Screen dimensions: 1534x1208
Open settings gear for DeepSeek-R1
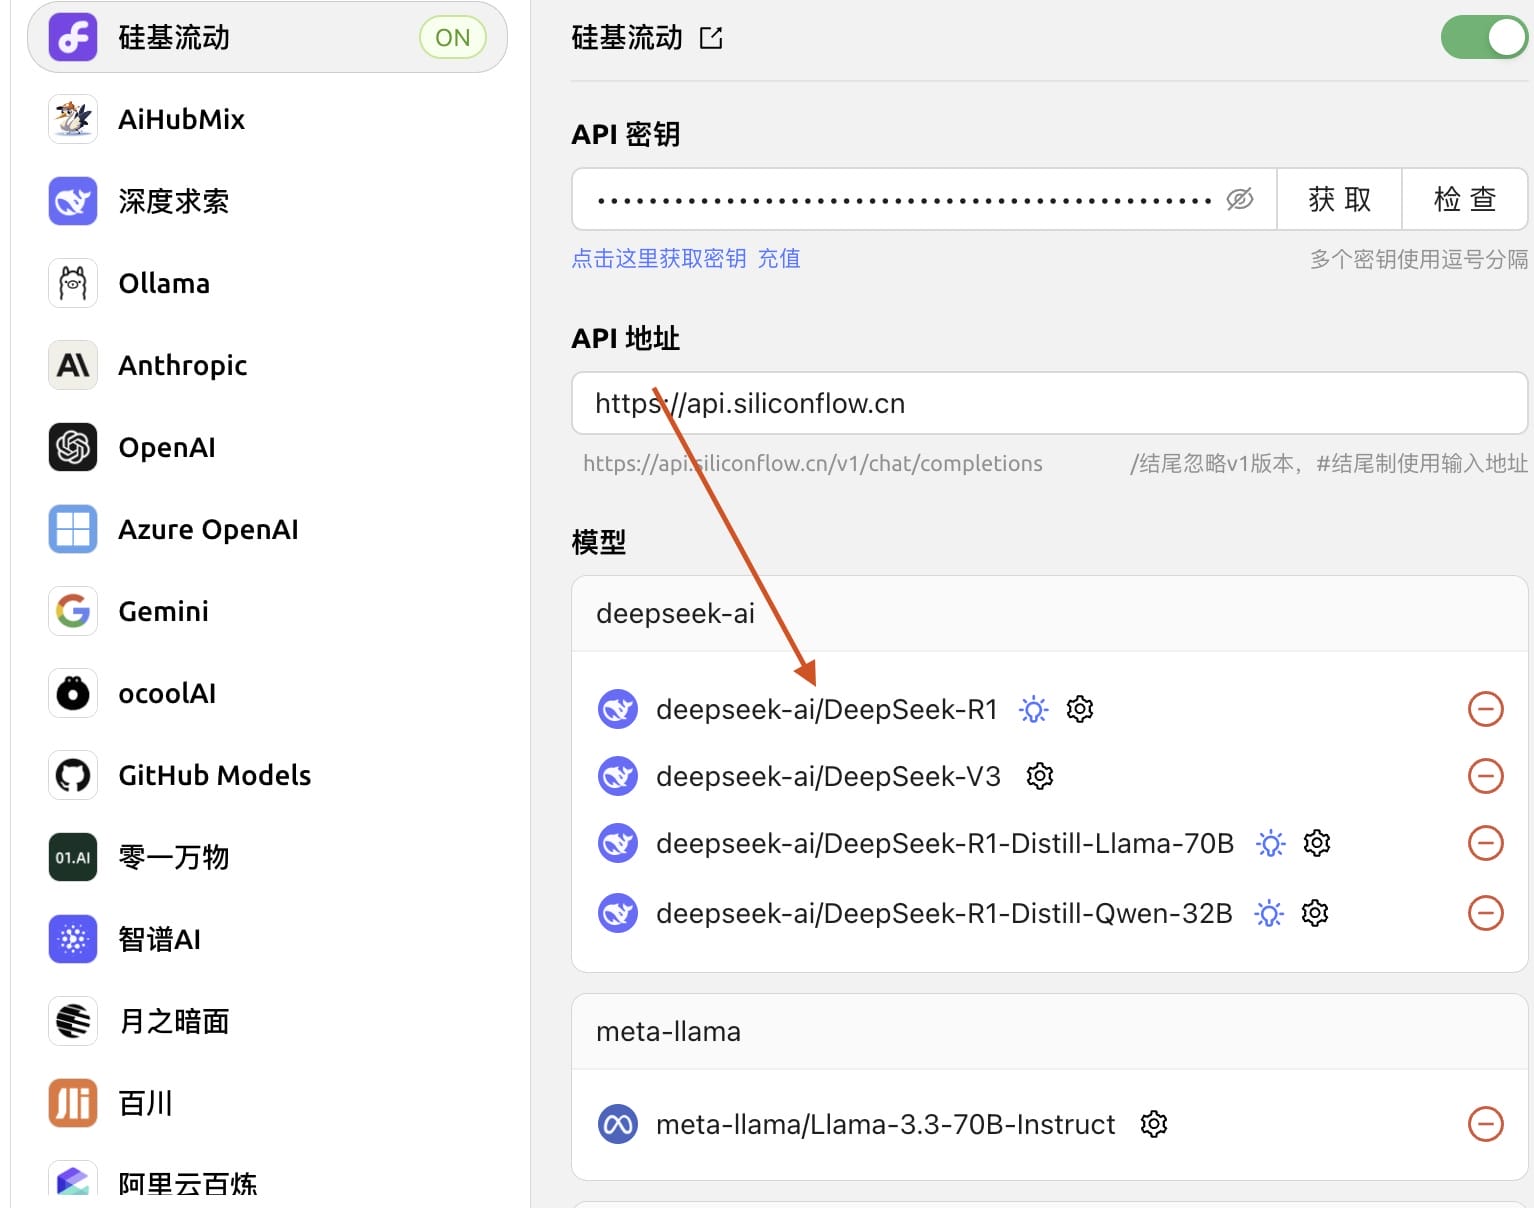(1080, 709)
